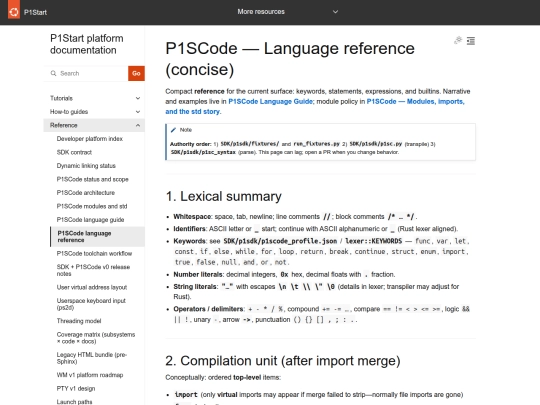
Task: Open the More resources menu
Action: point(261,12)
